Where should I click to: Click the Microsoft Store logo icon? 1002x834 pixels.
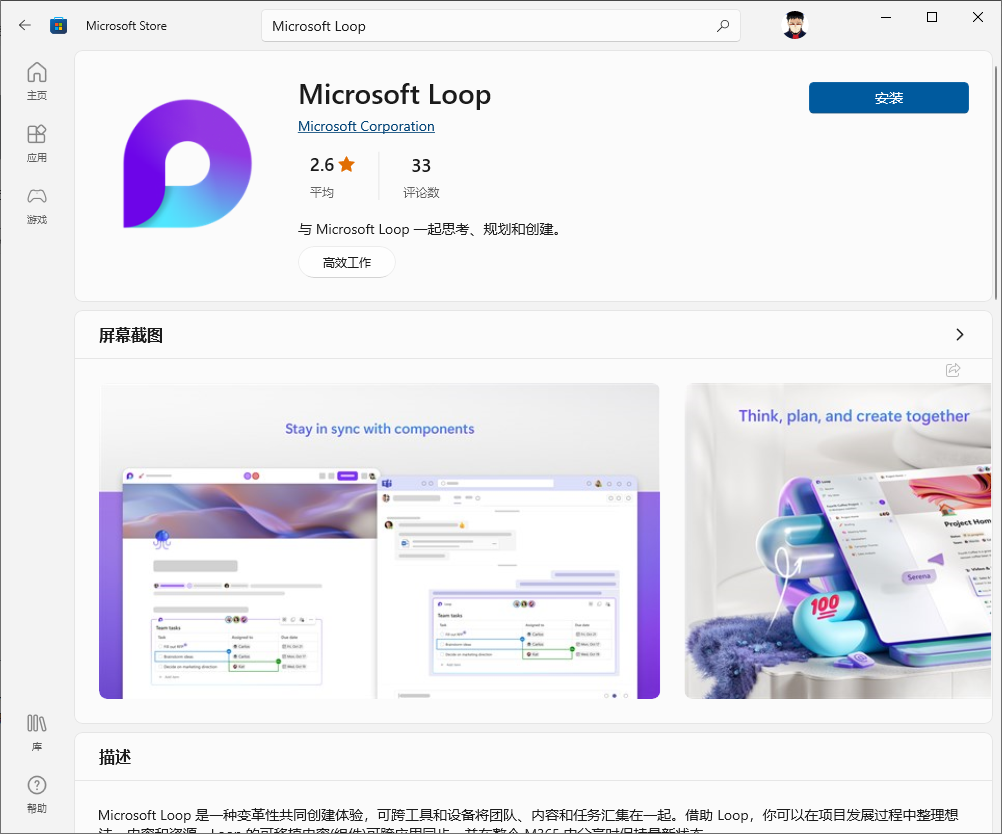58,25
